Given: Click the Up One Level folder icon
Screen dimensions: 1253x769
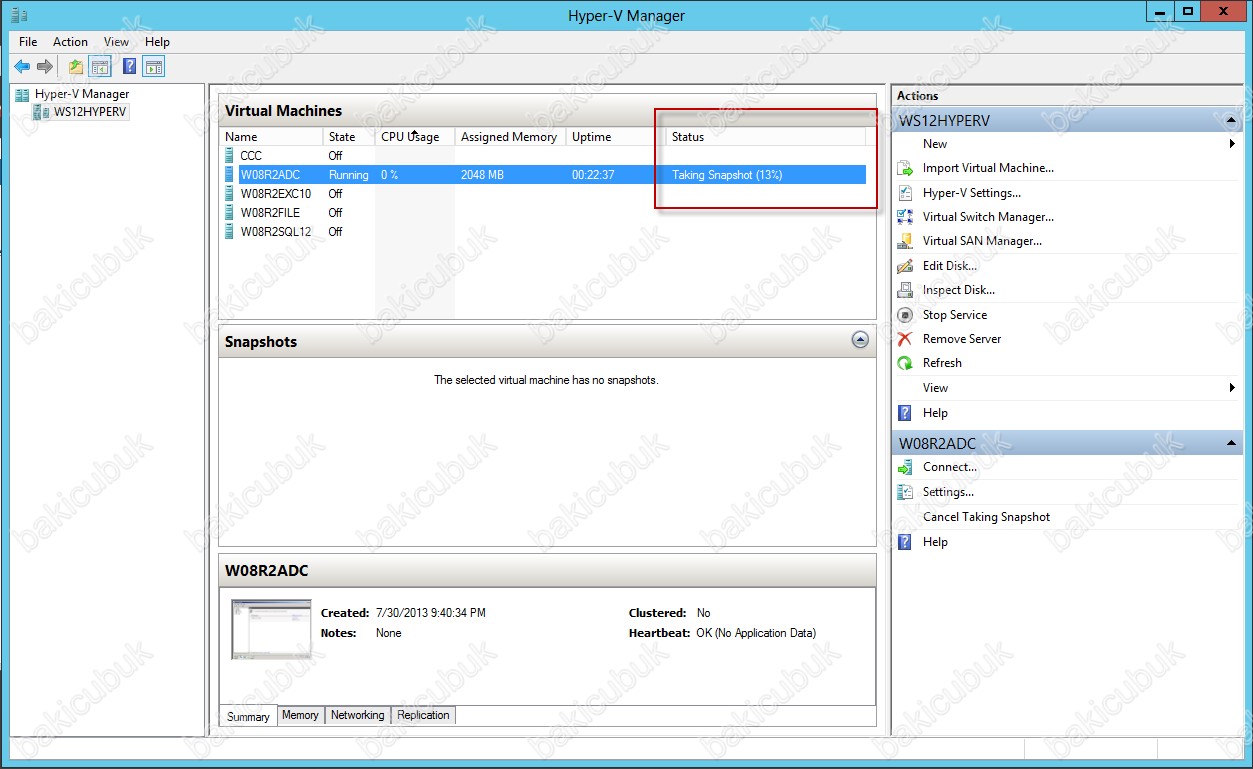Looking at the screenshot, I should (76, 67).
